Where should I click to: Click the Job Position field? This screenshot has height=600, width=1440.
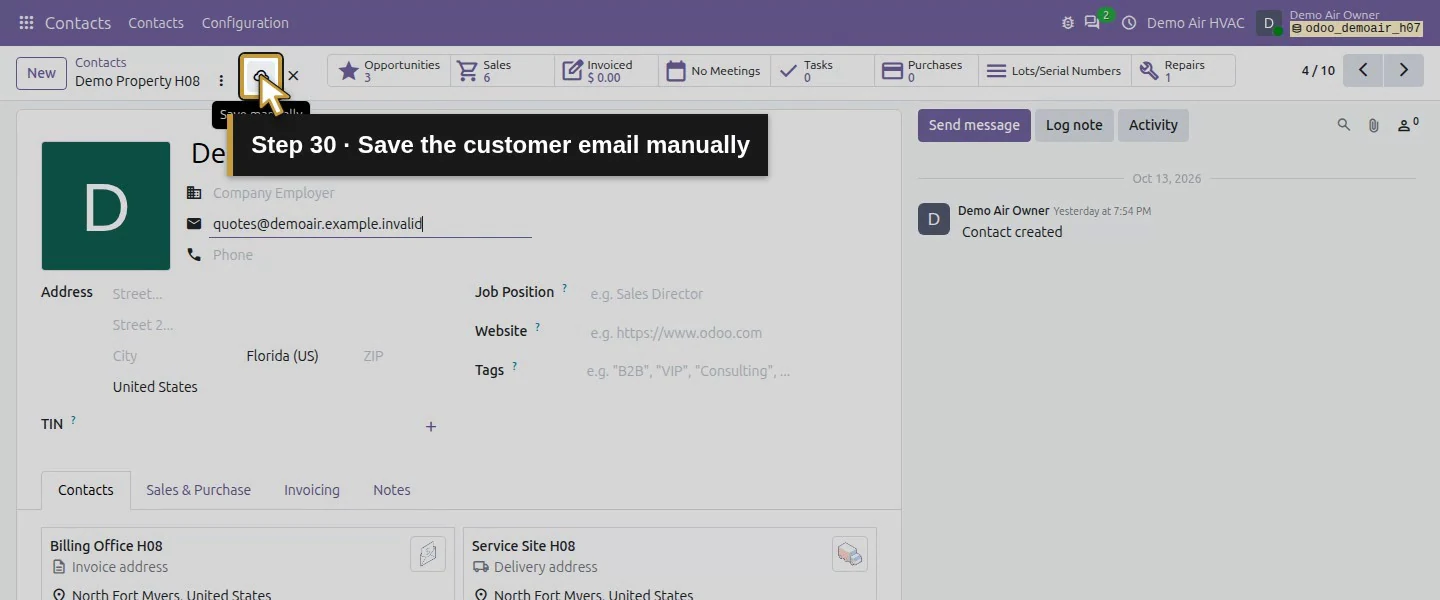tap(730, 294)
